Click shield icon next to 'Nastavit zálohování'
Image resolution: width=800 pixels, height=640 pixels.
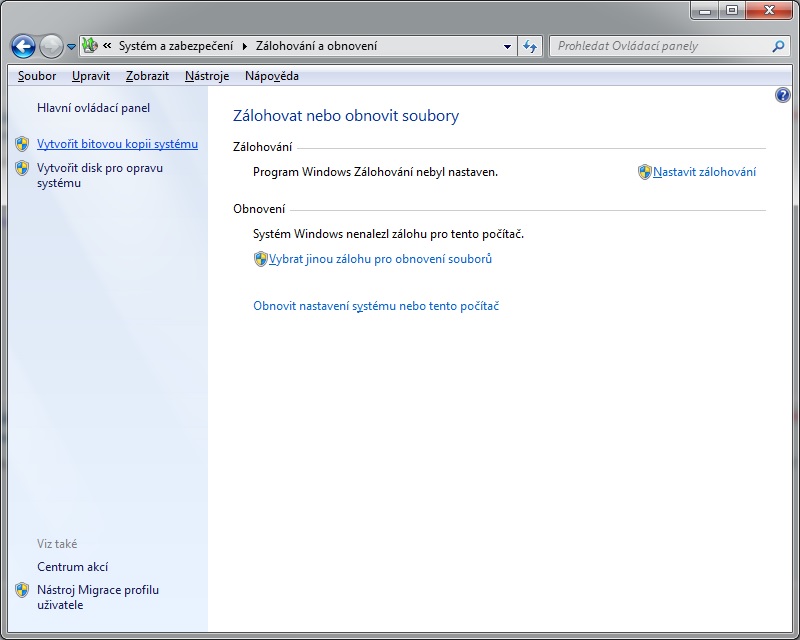pos(644,172)
